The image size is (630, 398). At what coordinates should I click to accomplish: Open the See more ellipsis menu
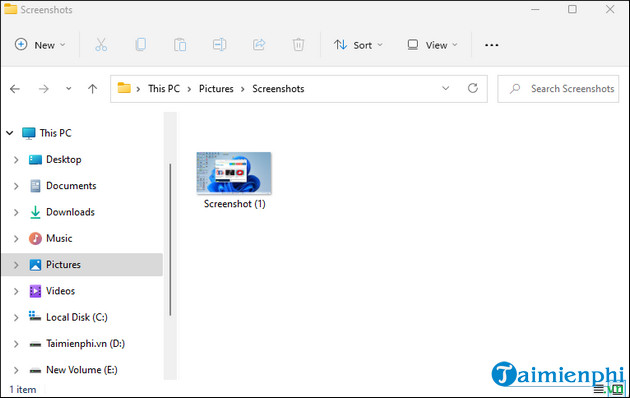(x=491, y=45)
